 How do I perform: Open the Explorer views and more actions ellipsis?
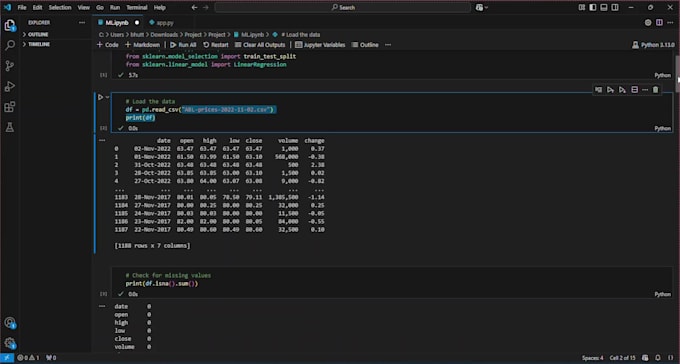point(82,23)
